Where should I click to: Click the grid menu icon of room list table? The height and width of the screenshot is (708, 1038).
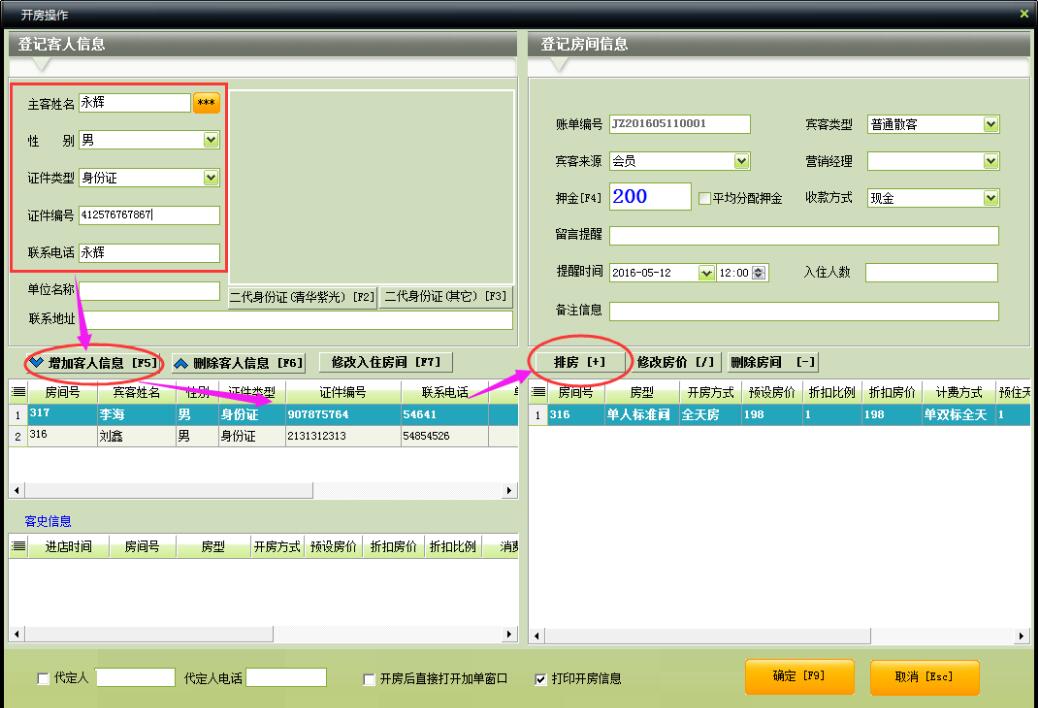(539, 392)
